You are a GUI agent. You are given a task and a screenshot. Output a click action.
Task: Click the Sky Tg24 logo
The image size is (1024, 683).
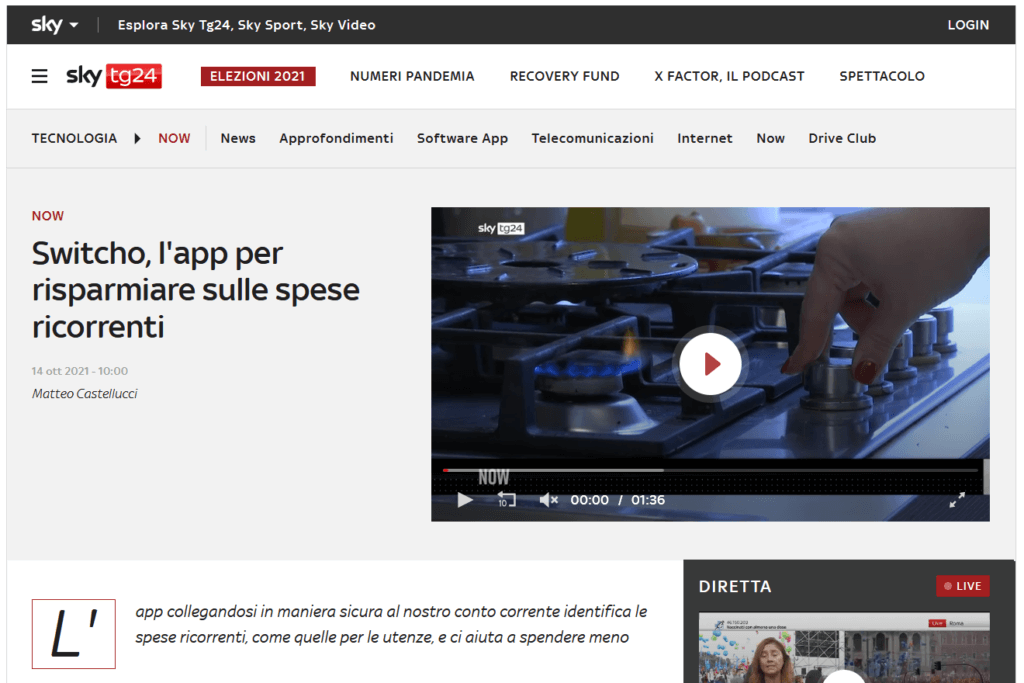pyautogui.click(x=114, y=76)
